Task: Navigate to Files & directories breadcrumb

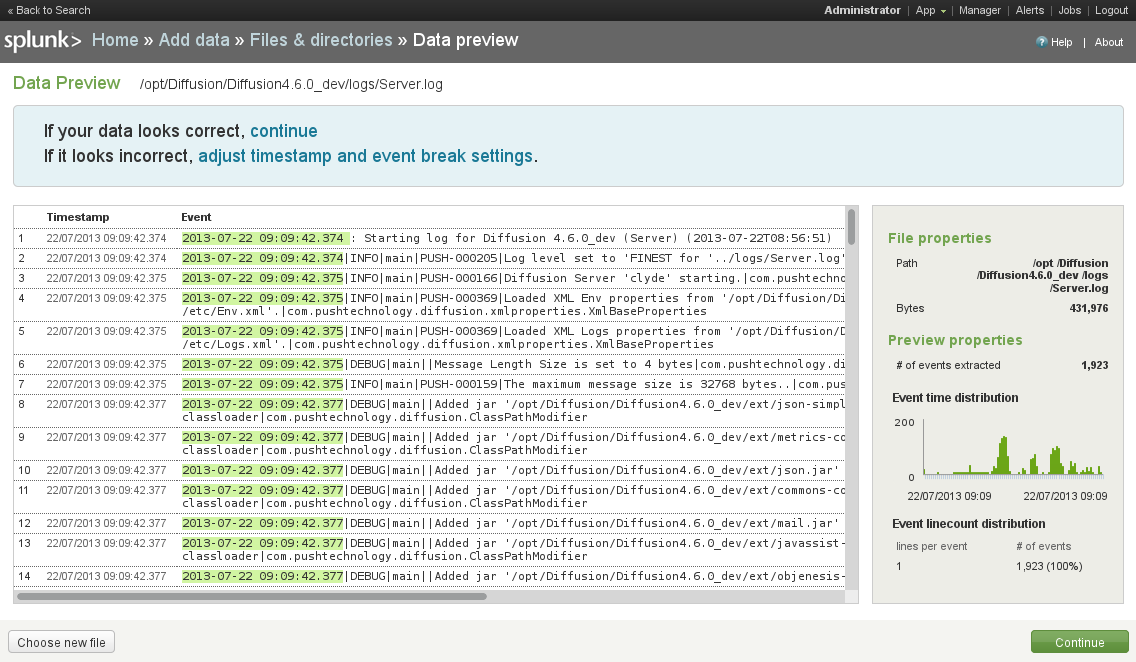Action: click(321, 40)
